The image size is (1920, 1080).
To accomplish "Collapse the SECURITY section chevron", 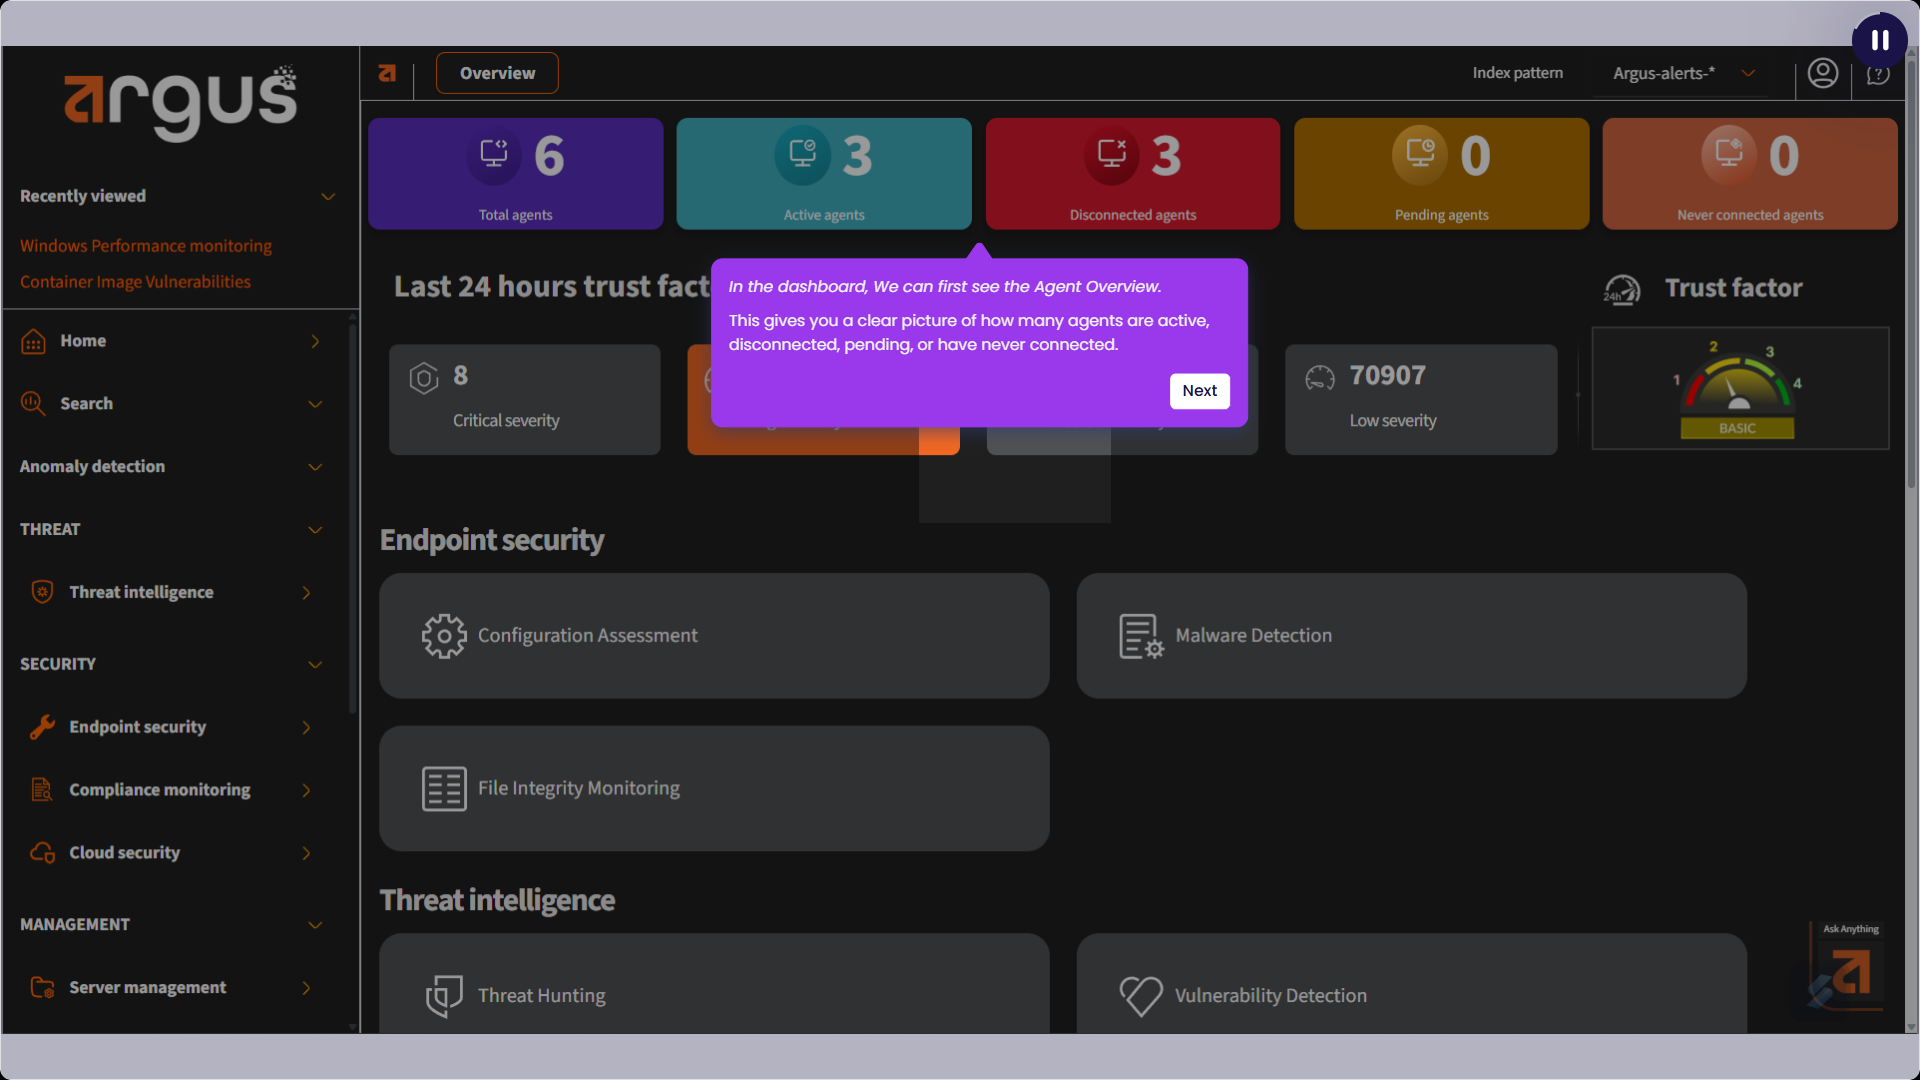I will pyautogui.click(x=315, y=664).
